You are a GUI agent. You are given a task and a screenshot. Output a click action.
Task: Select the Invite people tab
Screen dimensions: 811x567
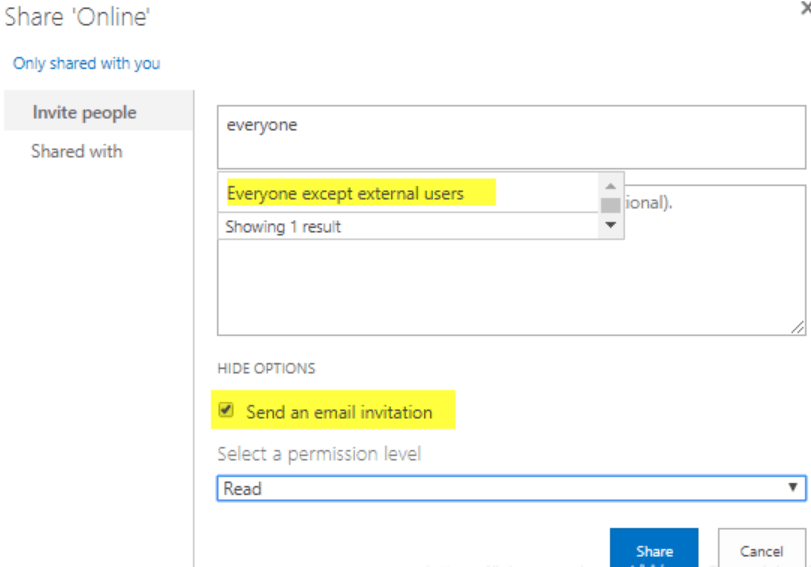(x=99, y=110)
